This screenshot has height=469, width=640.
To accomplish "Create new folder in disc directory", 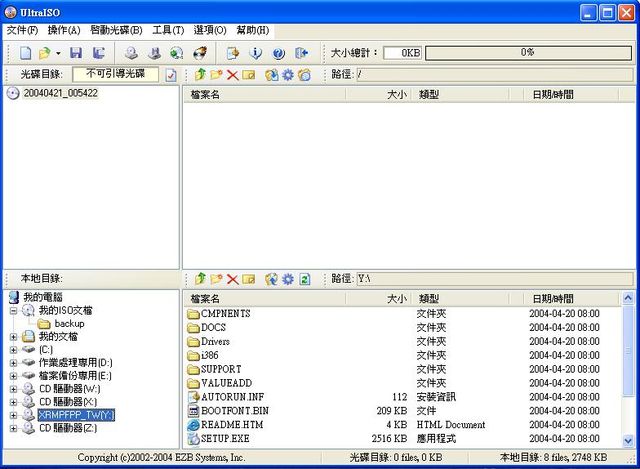I will pyautogui.click(x=216, y=75).
